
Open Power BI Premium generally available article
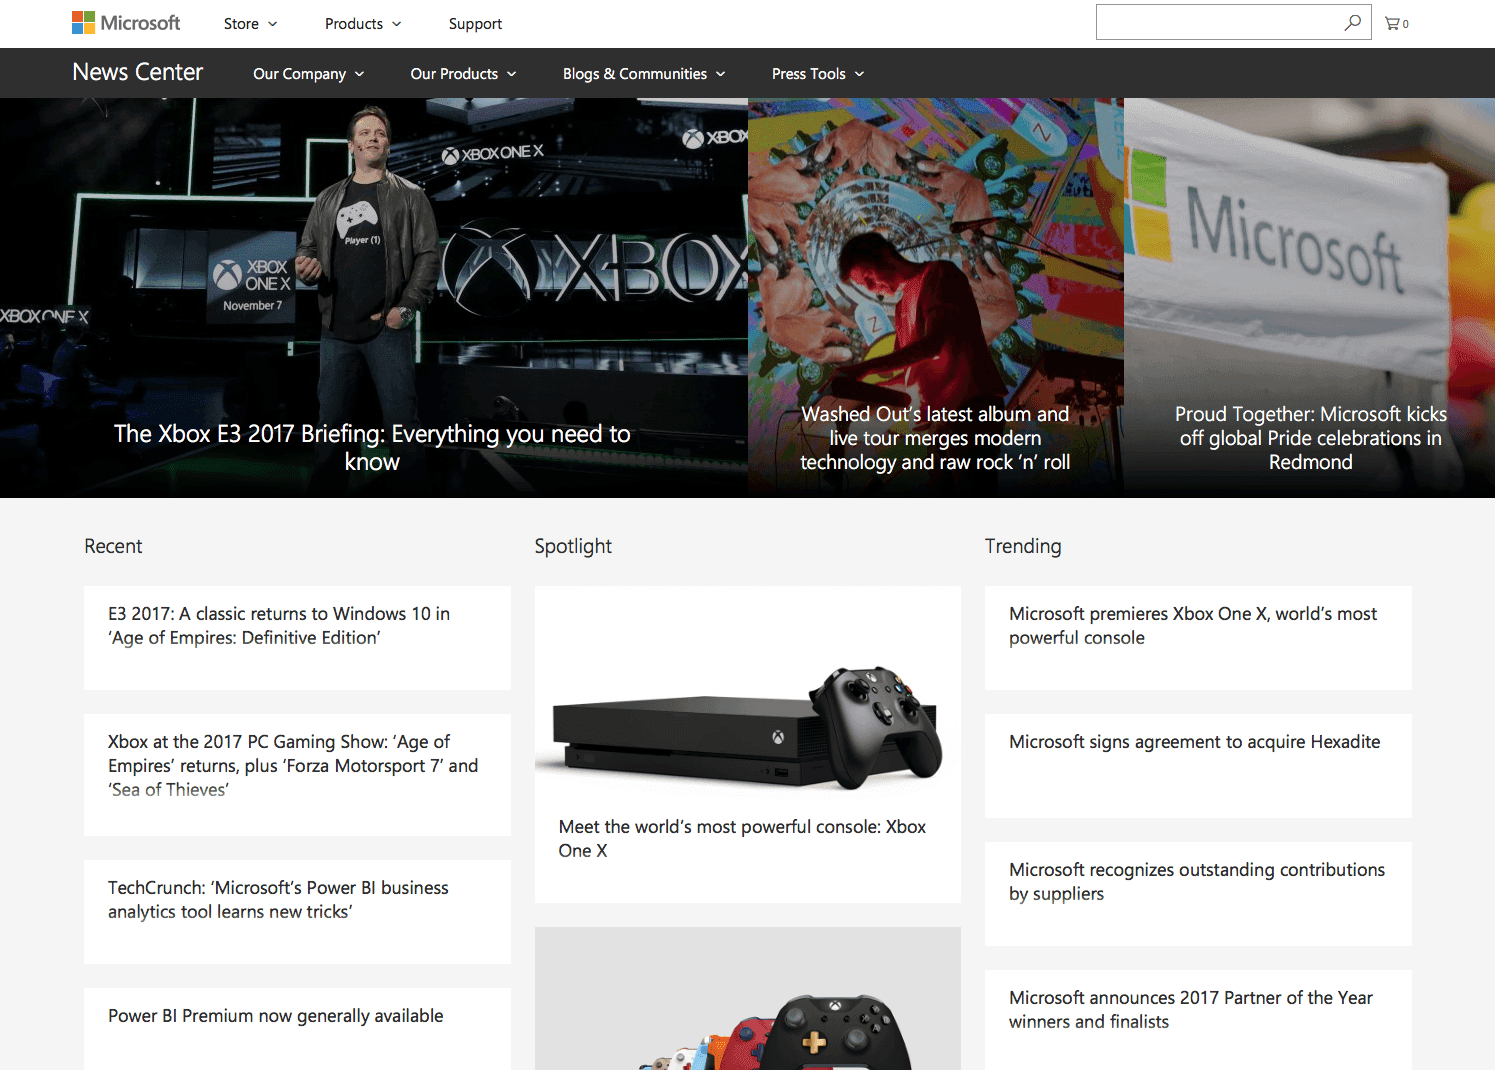click(276, 1016)
